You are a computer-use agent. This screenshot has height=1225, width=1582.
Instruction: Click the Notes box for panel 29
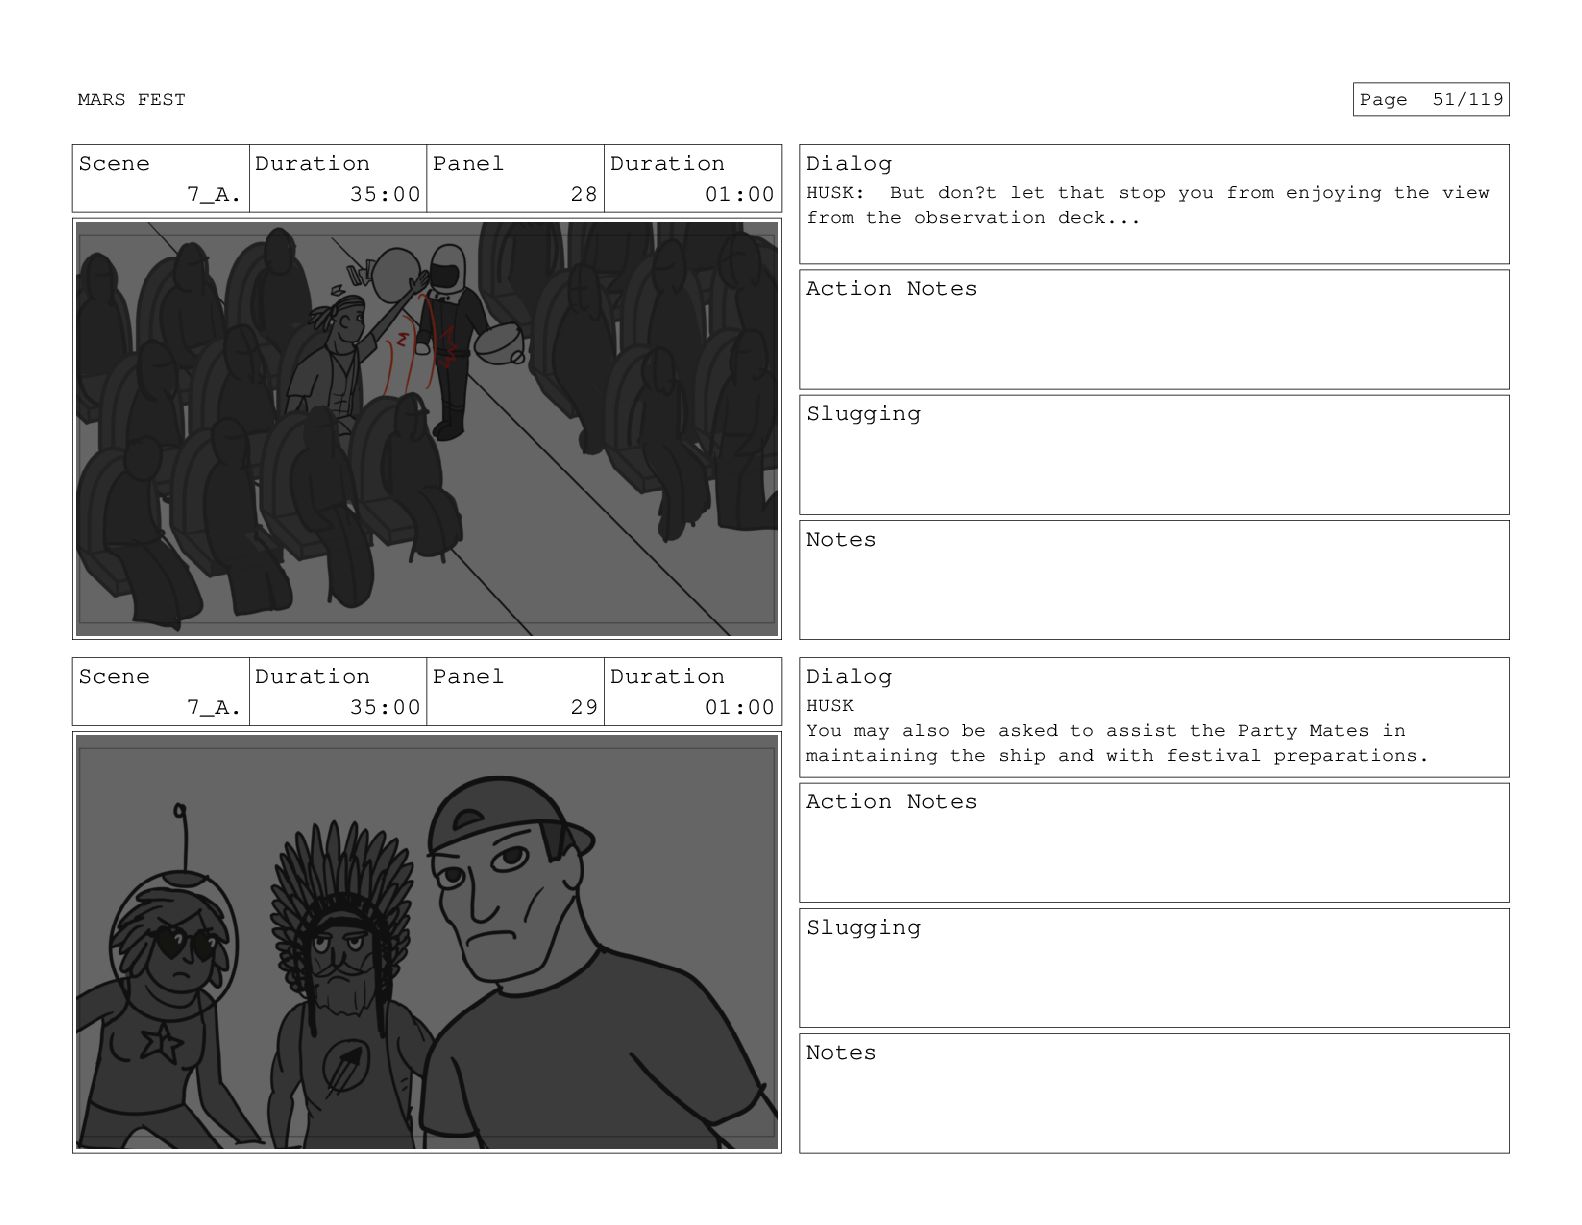[1154, 1093]
